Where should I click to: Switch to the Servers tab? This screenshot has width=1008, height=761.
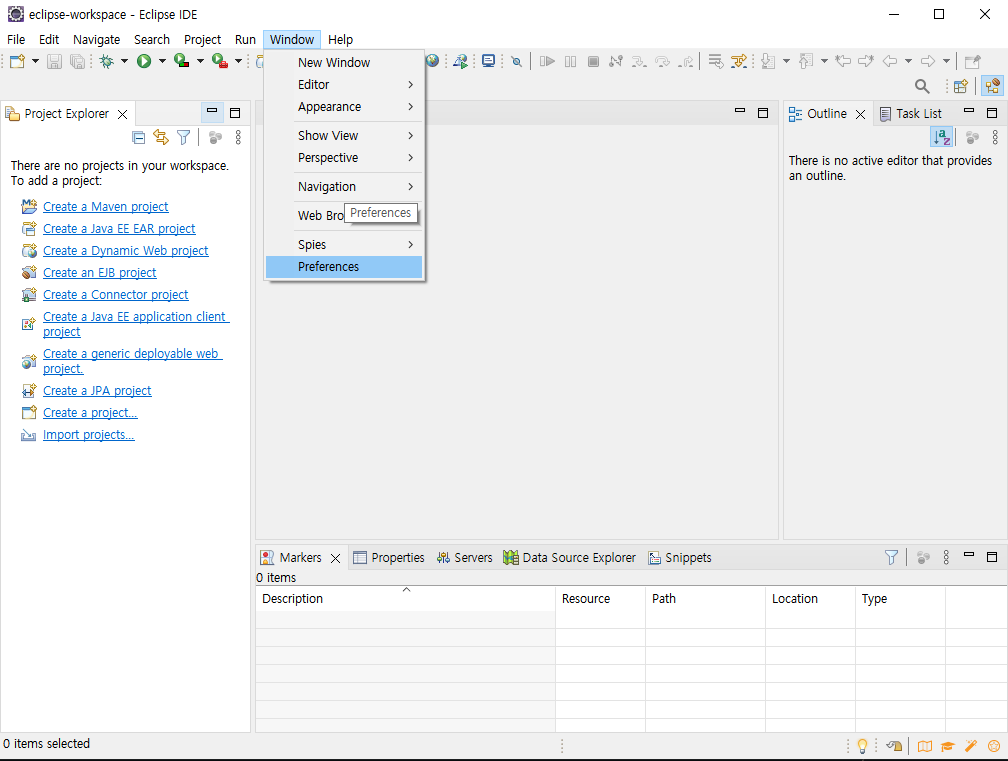pyautogui.click(x=464, y=557)
